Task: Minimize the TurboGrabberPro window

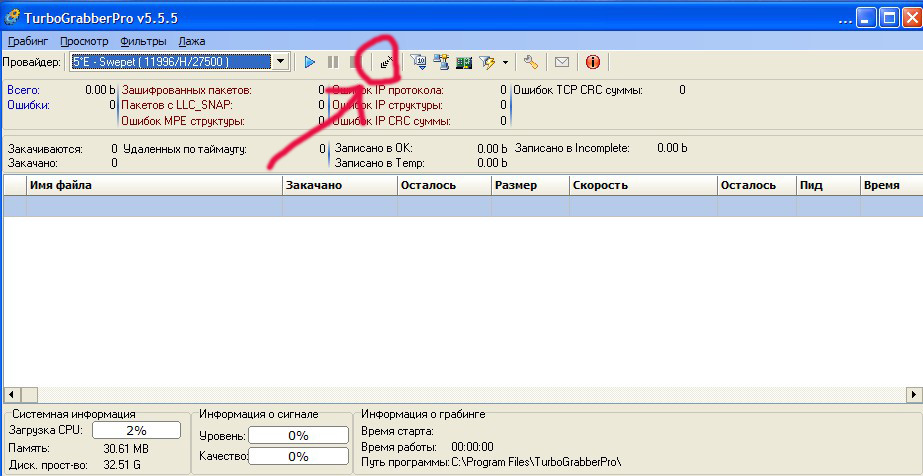Action: point(865,18)
